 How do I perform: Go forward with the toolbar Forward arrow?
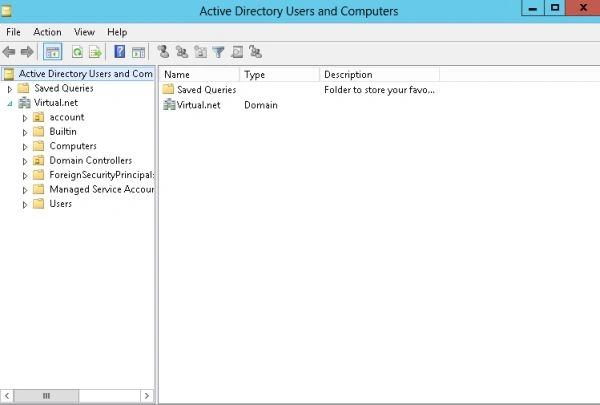(x=27, y=52)
